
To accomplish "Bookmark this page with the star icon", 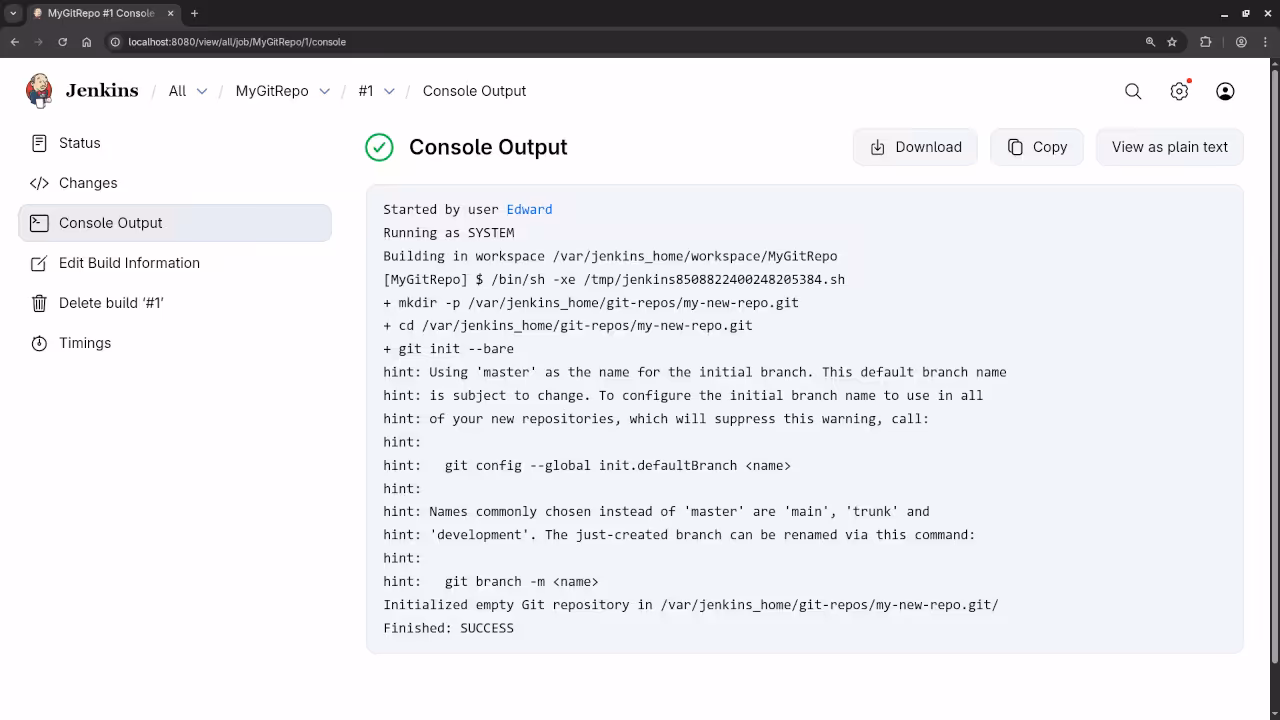I will coord(1172,42).
